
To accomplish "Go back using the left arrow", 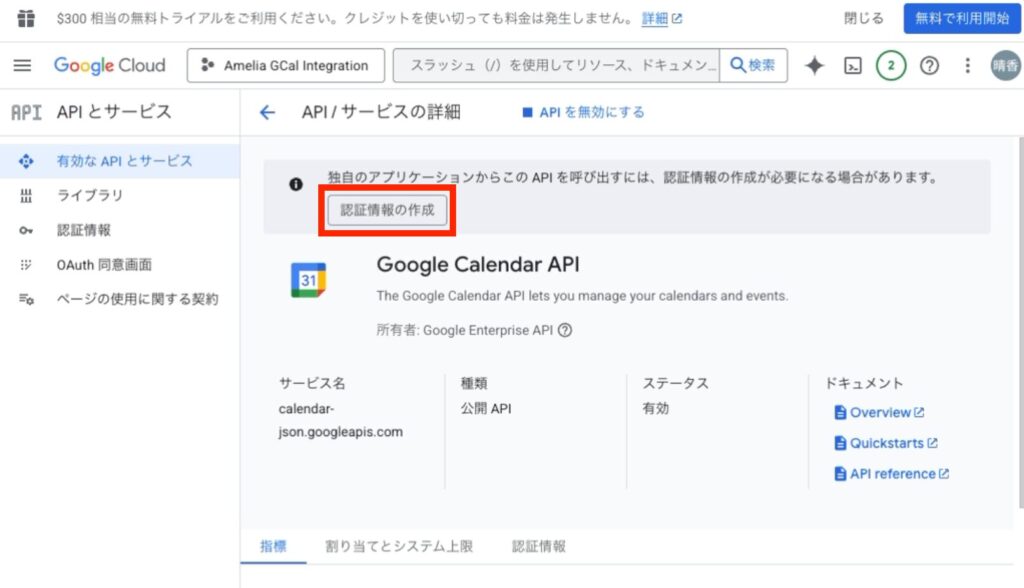I will pos(267,113).
